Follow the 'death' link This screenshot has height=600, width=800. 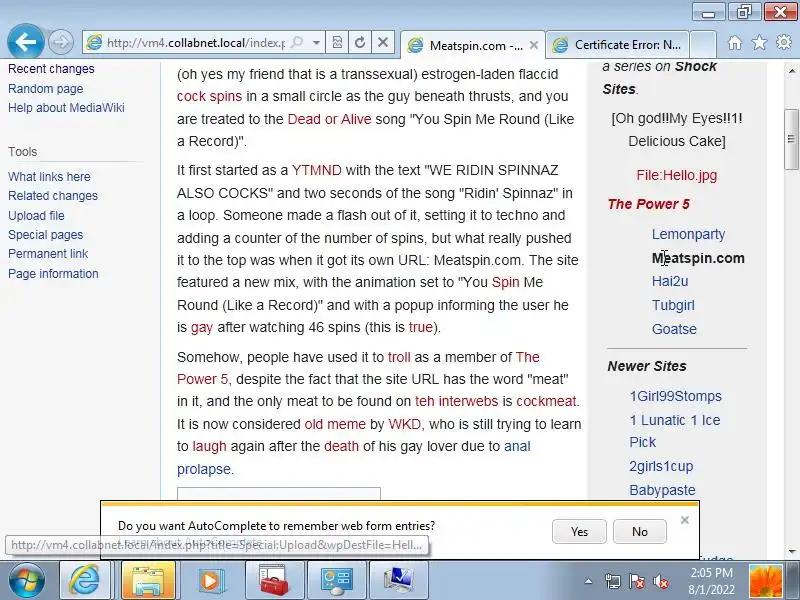pos(341,446)
